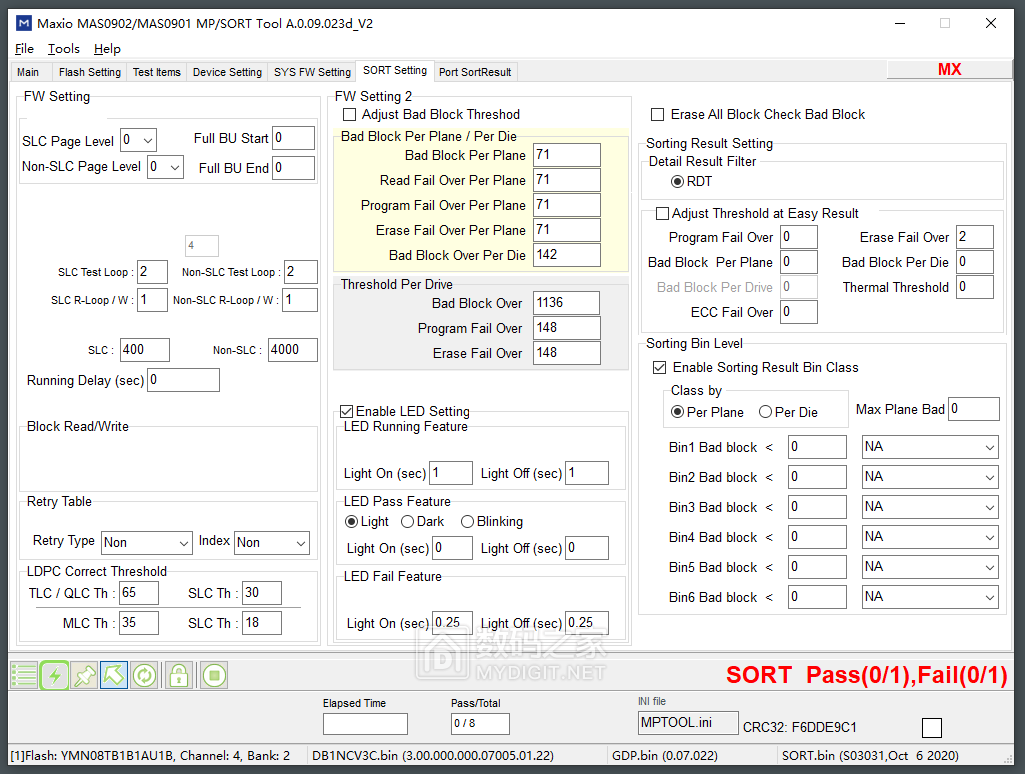Click the padlock toolbar icon

[178, 675]
